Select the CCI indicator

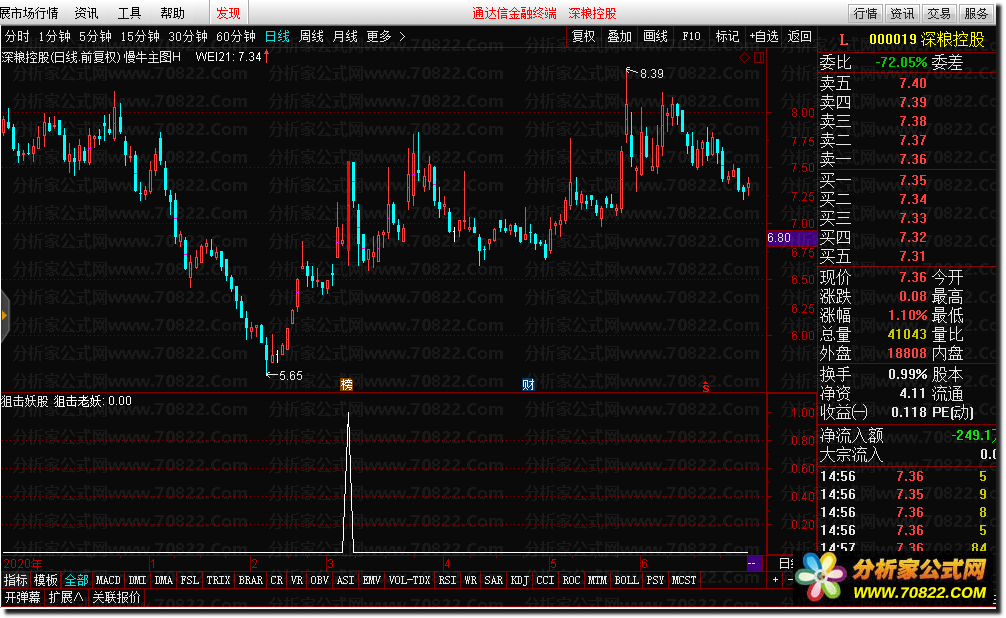(x=545, y=580)
